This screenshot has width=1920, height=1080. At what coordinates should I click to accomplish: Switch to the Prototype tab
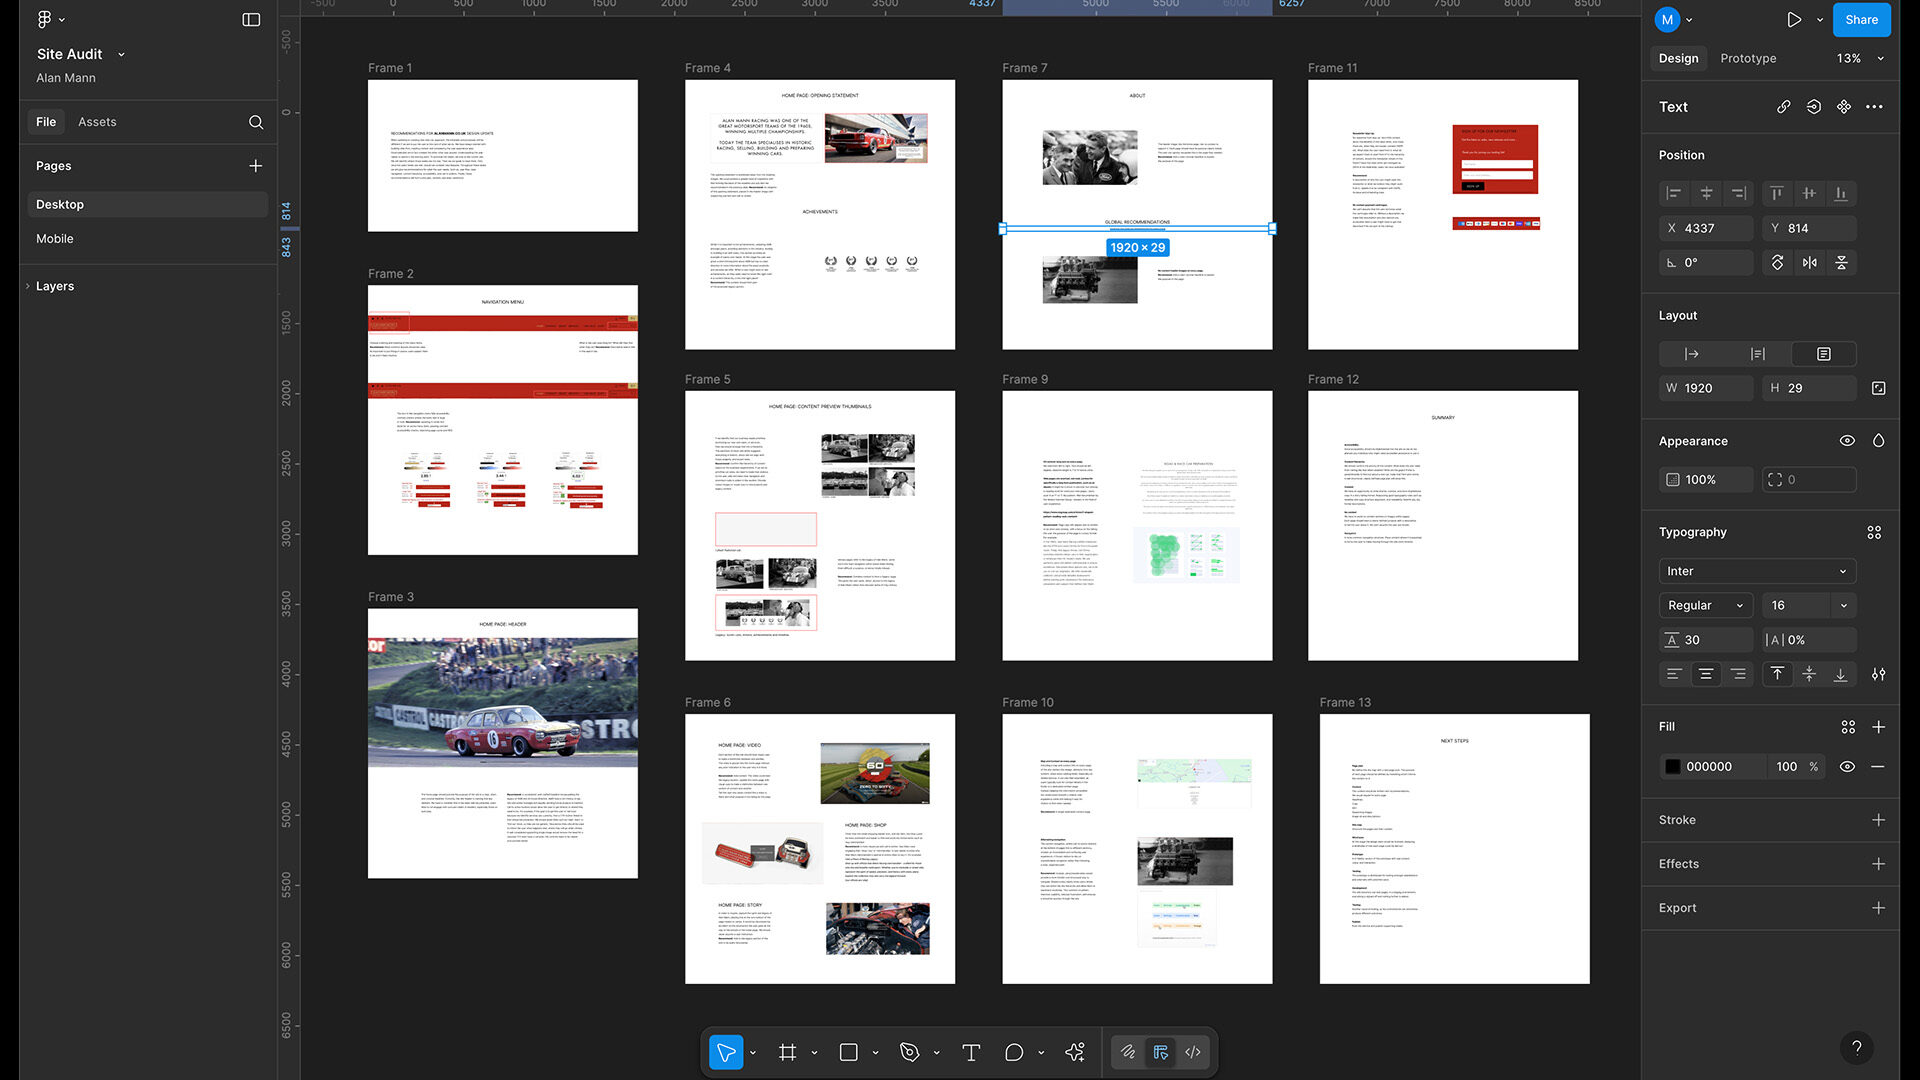[x=1748, y=58]
